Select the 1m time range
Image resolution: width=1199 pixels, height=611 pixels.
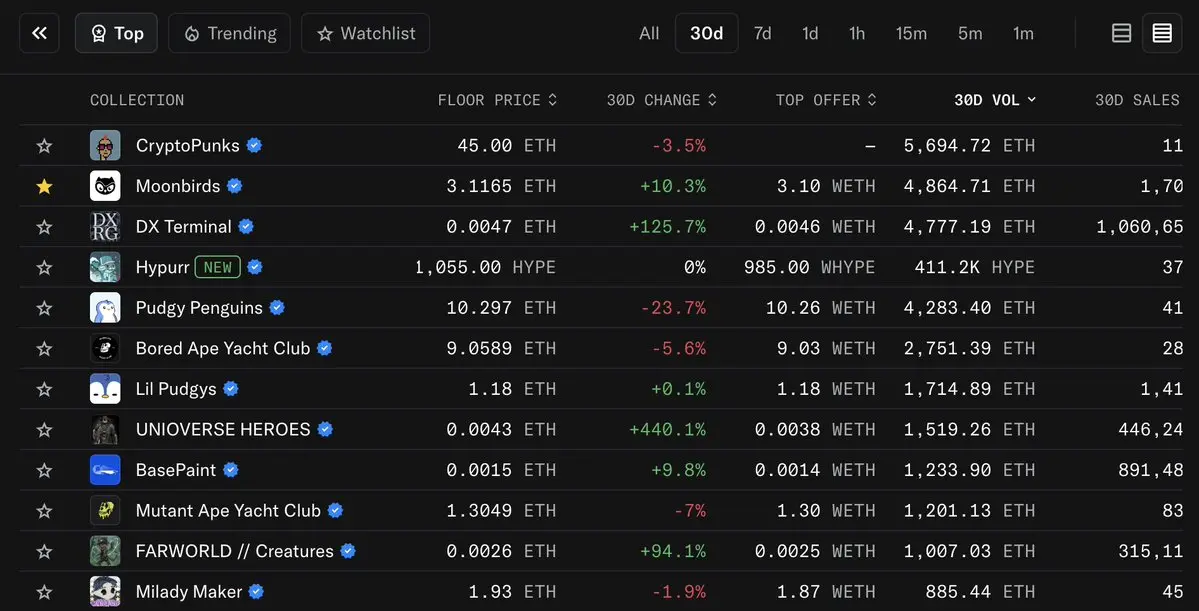coord(1023,33)
